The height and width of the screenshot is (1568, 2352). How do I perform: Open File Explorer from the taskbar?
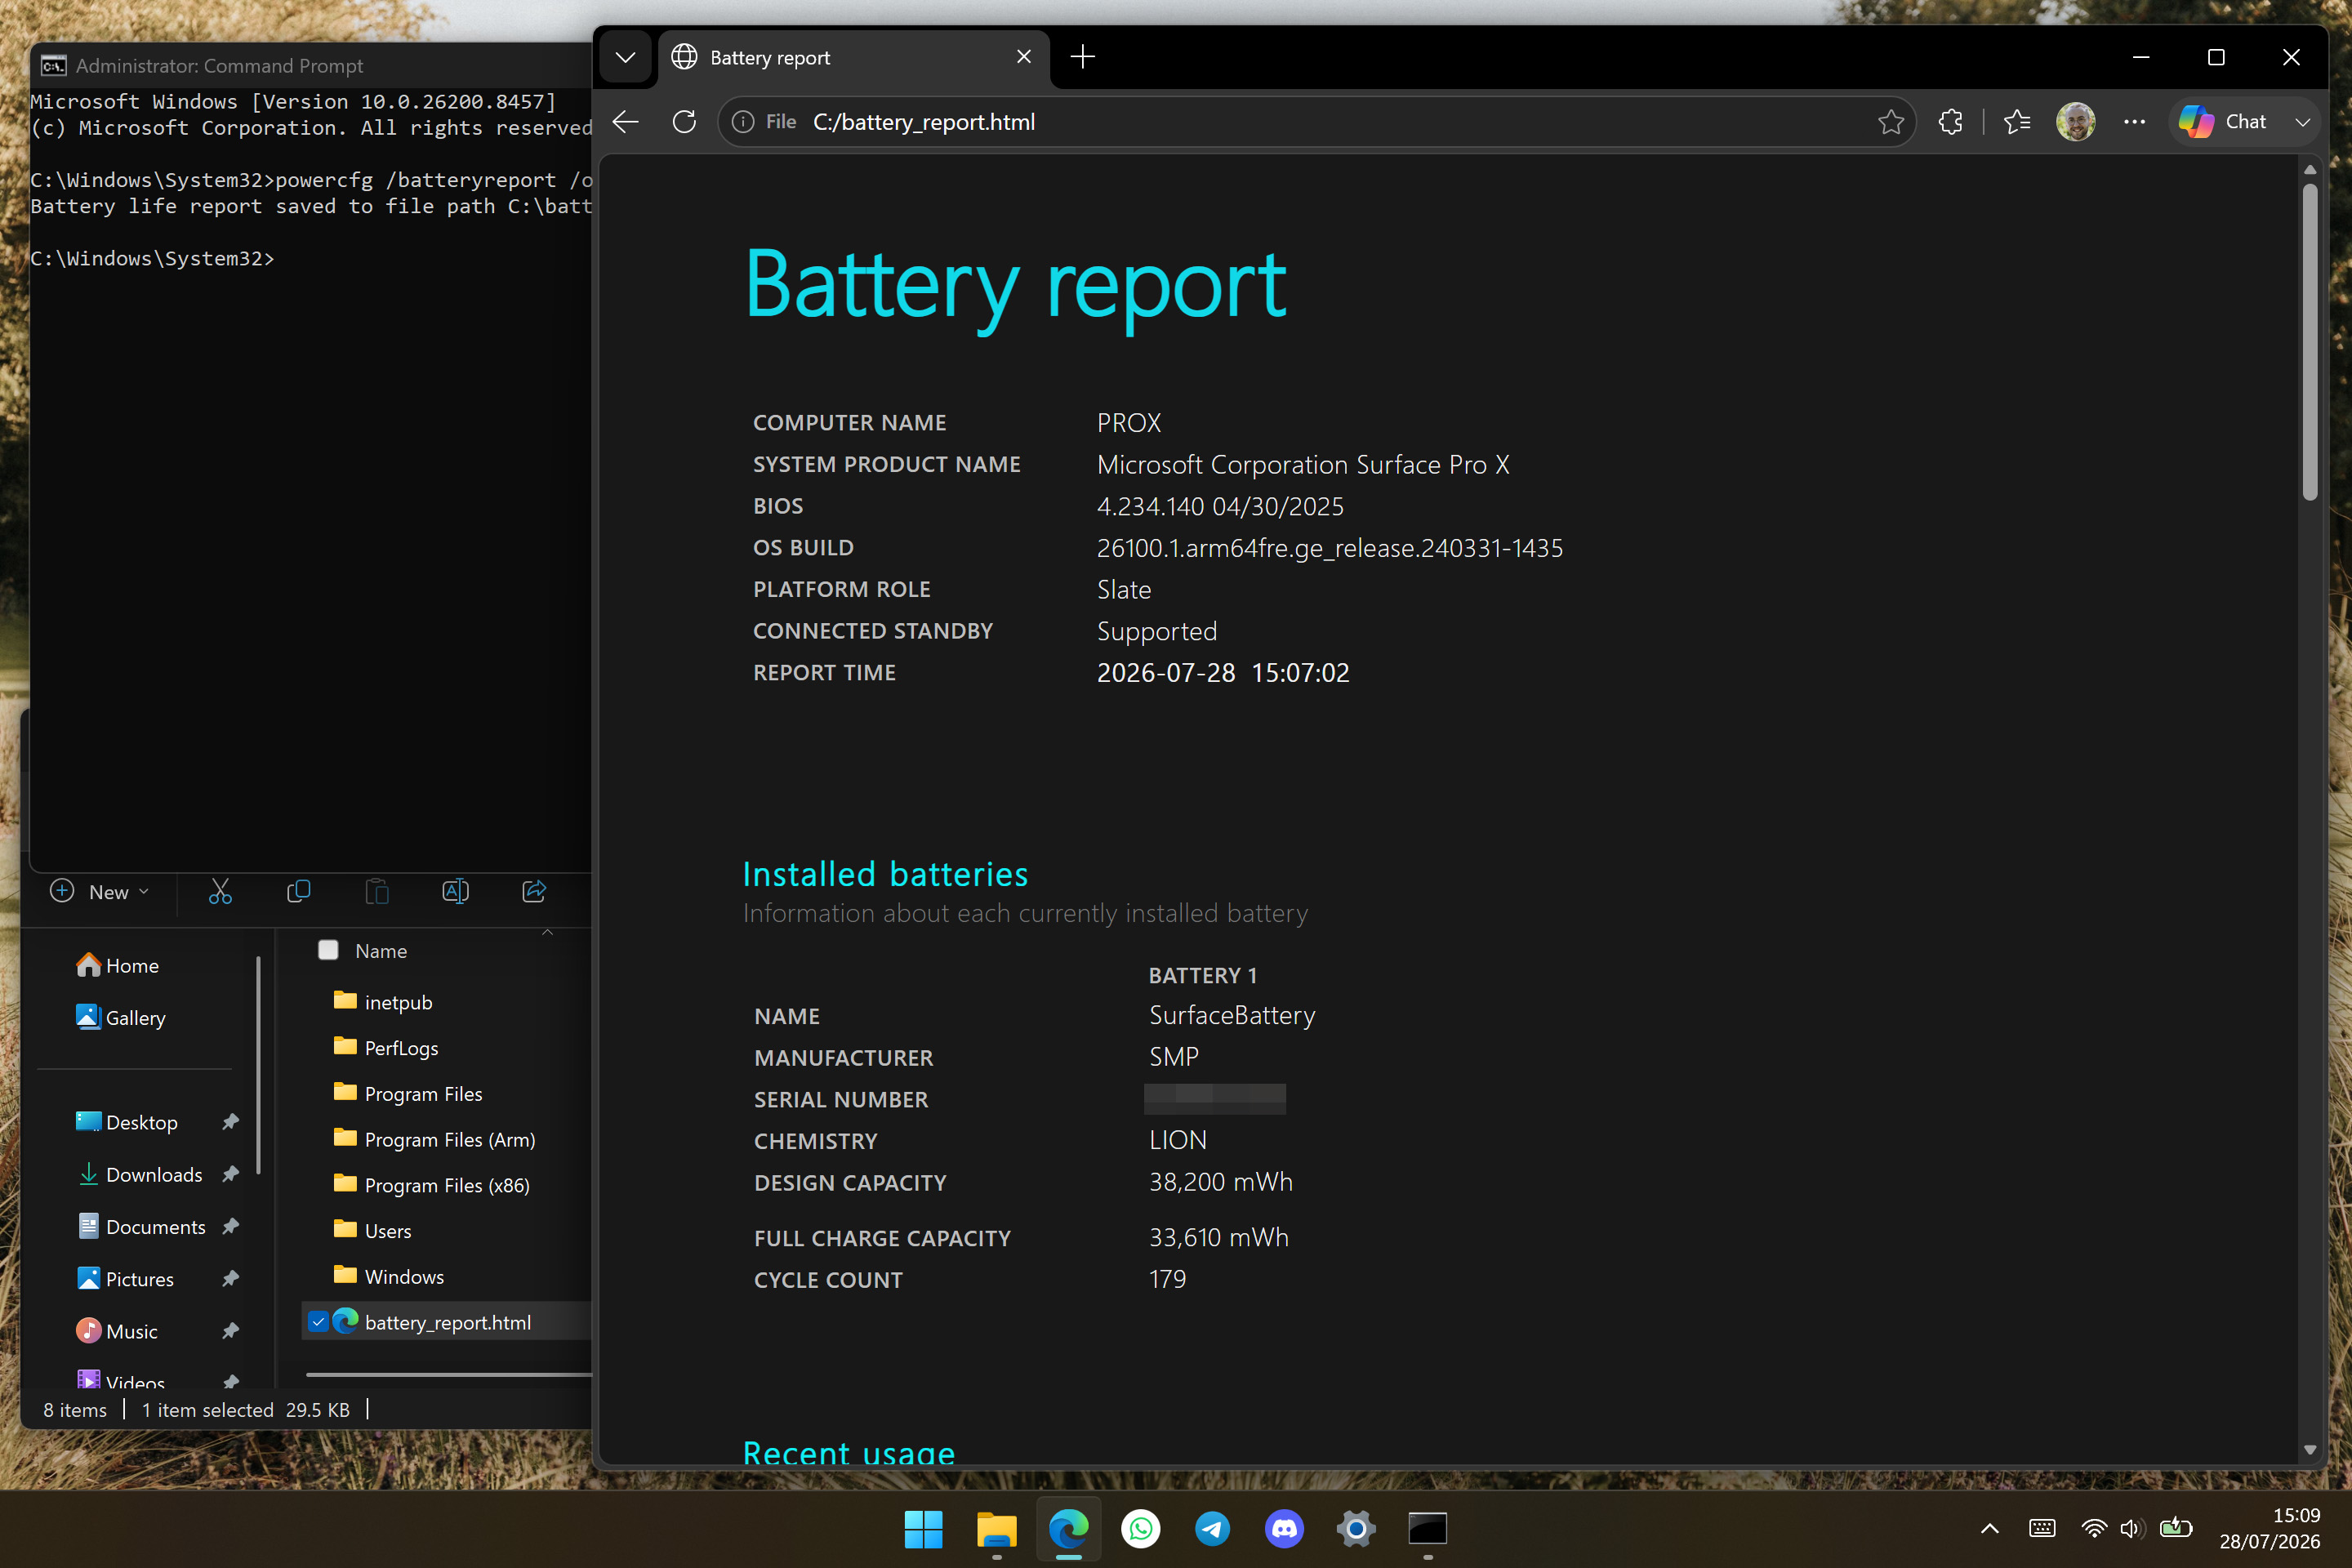point(996,1529)
